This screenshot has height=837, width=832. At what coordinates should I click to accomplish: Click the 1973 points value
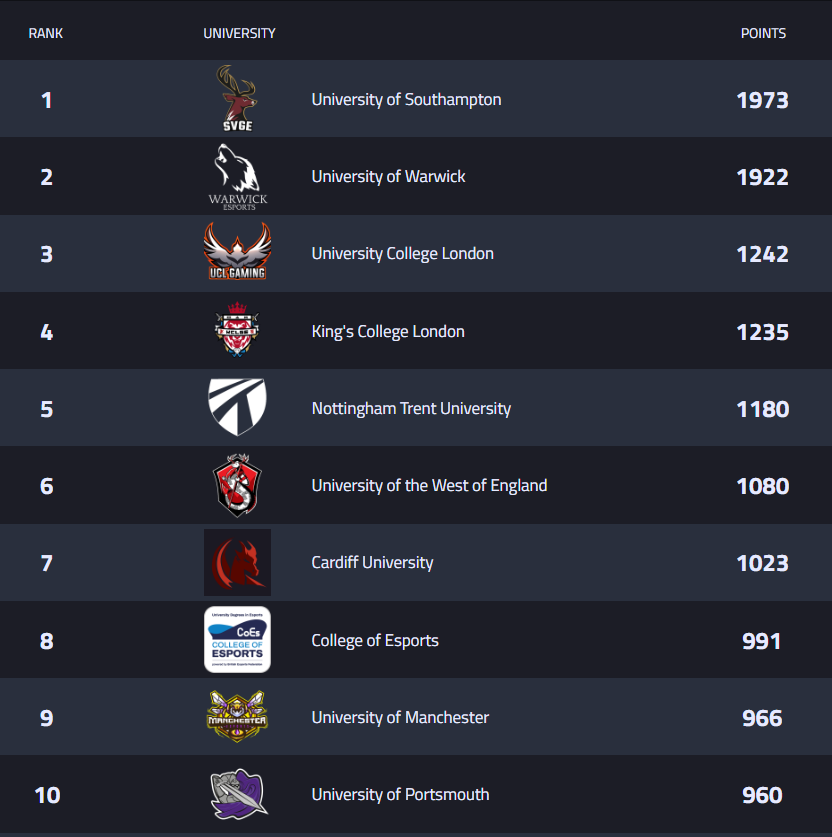pos(762,100)
